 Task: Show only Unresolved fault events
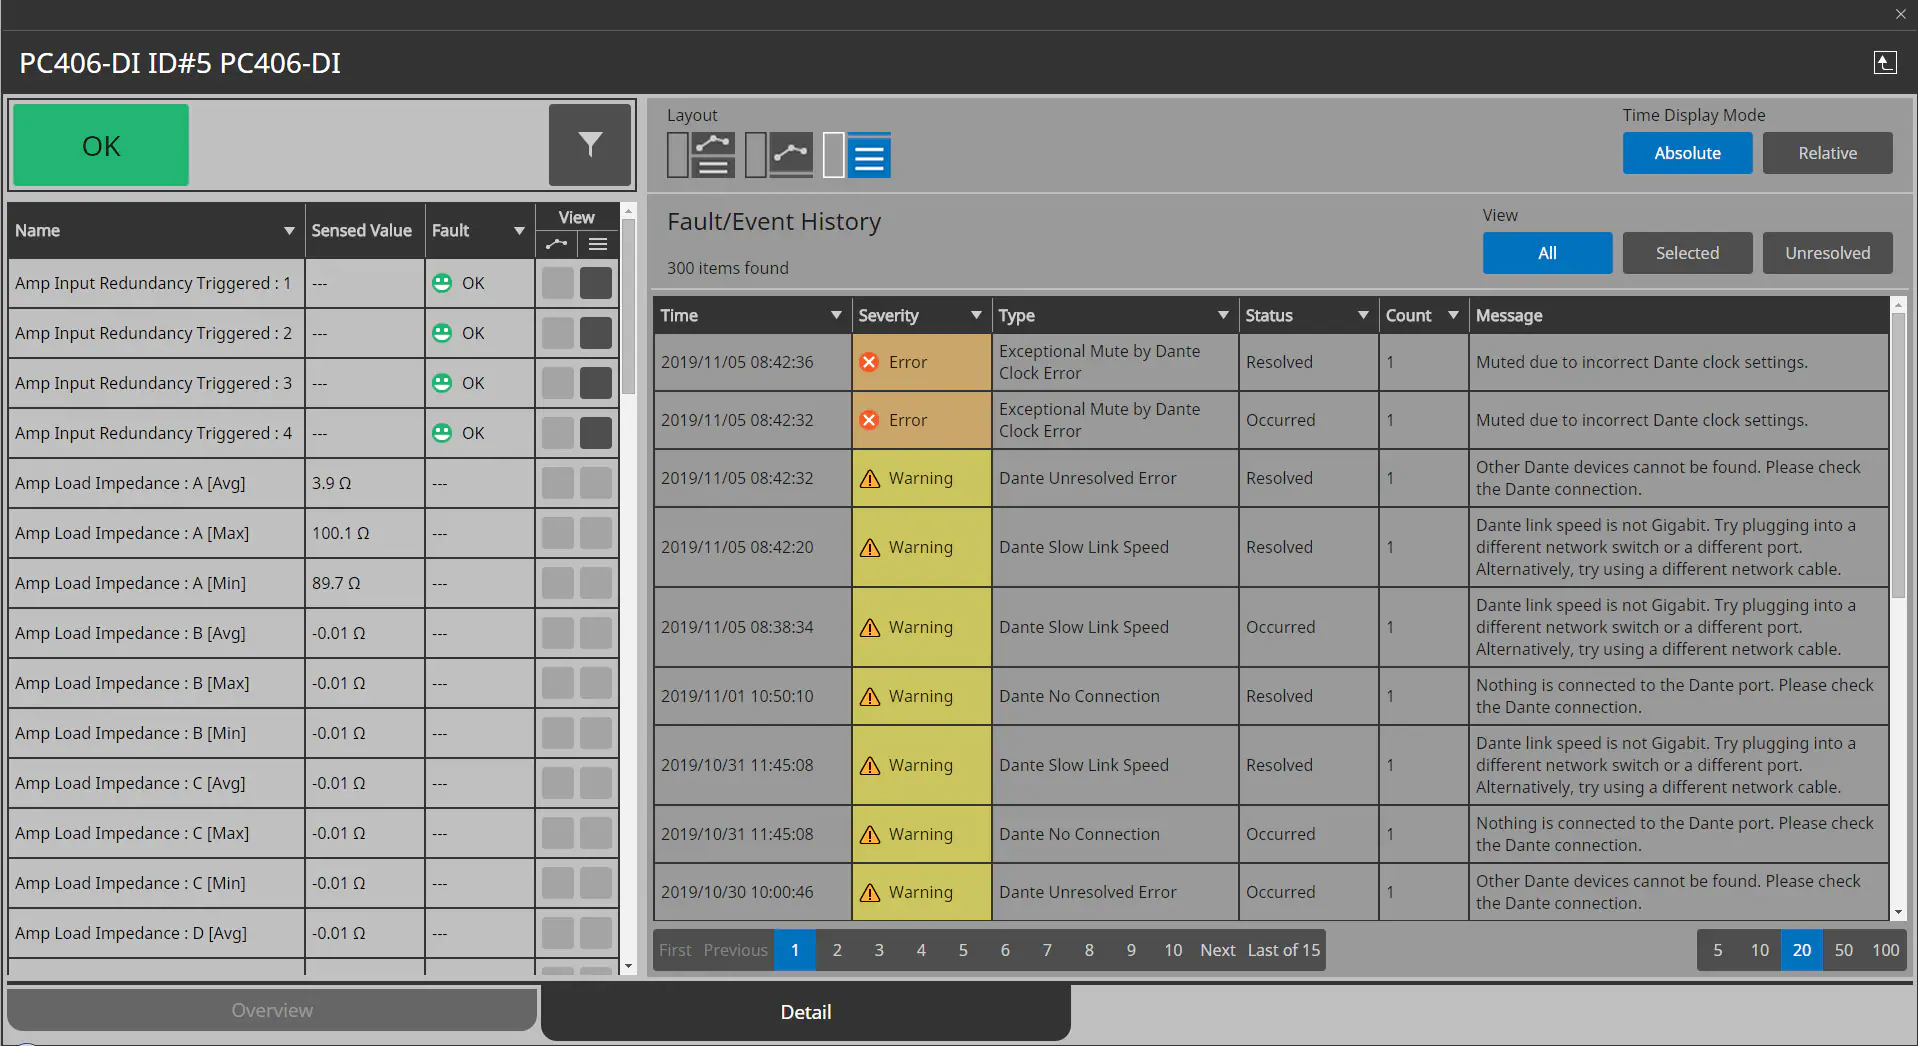point(1827,252)
